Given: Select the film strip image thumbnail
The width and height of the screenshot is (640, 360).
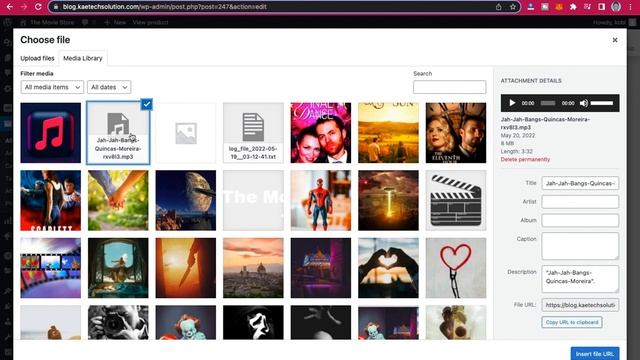Looking at the screenshot, I should point(51,268).
